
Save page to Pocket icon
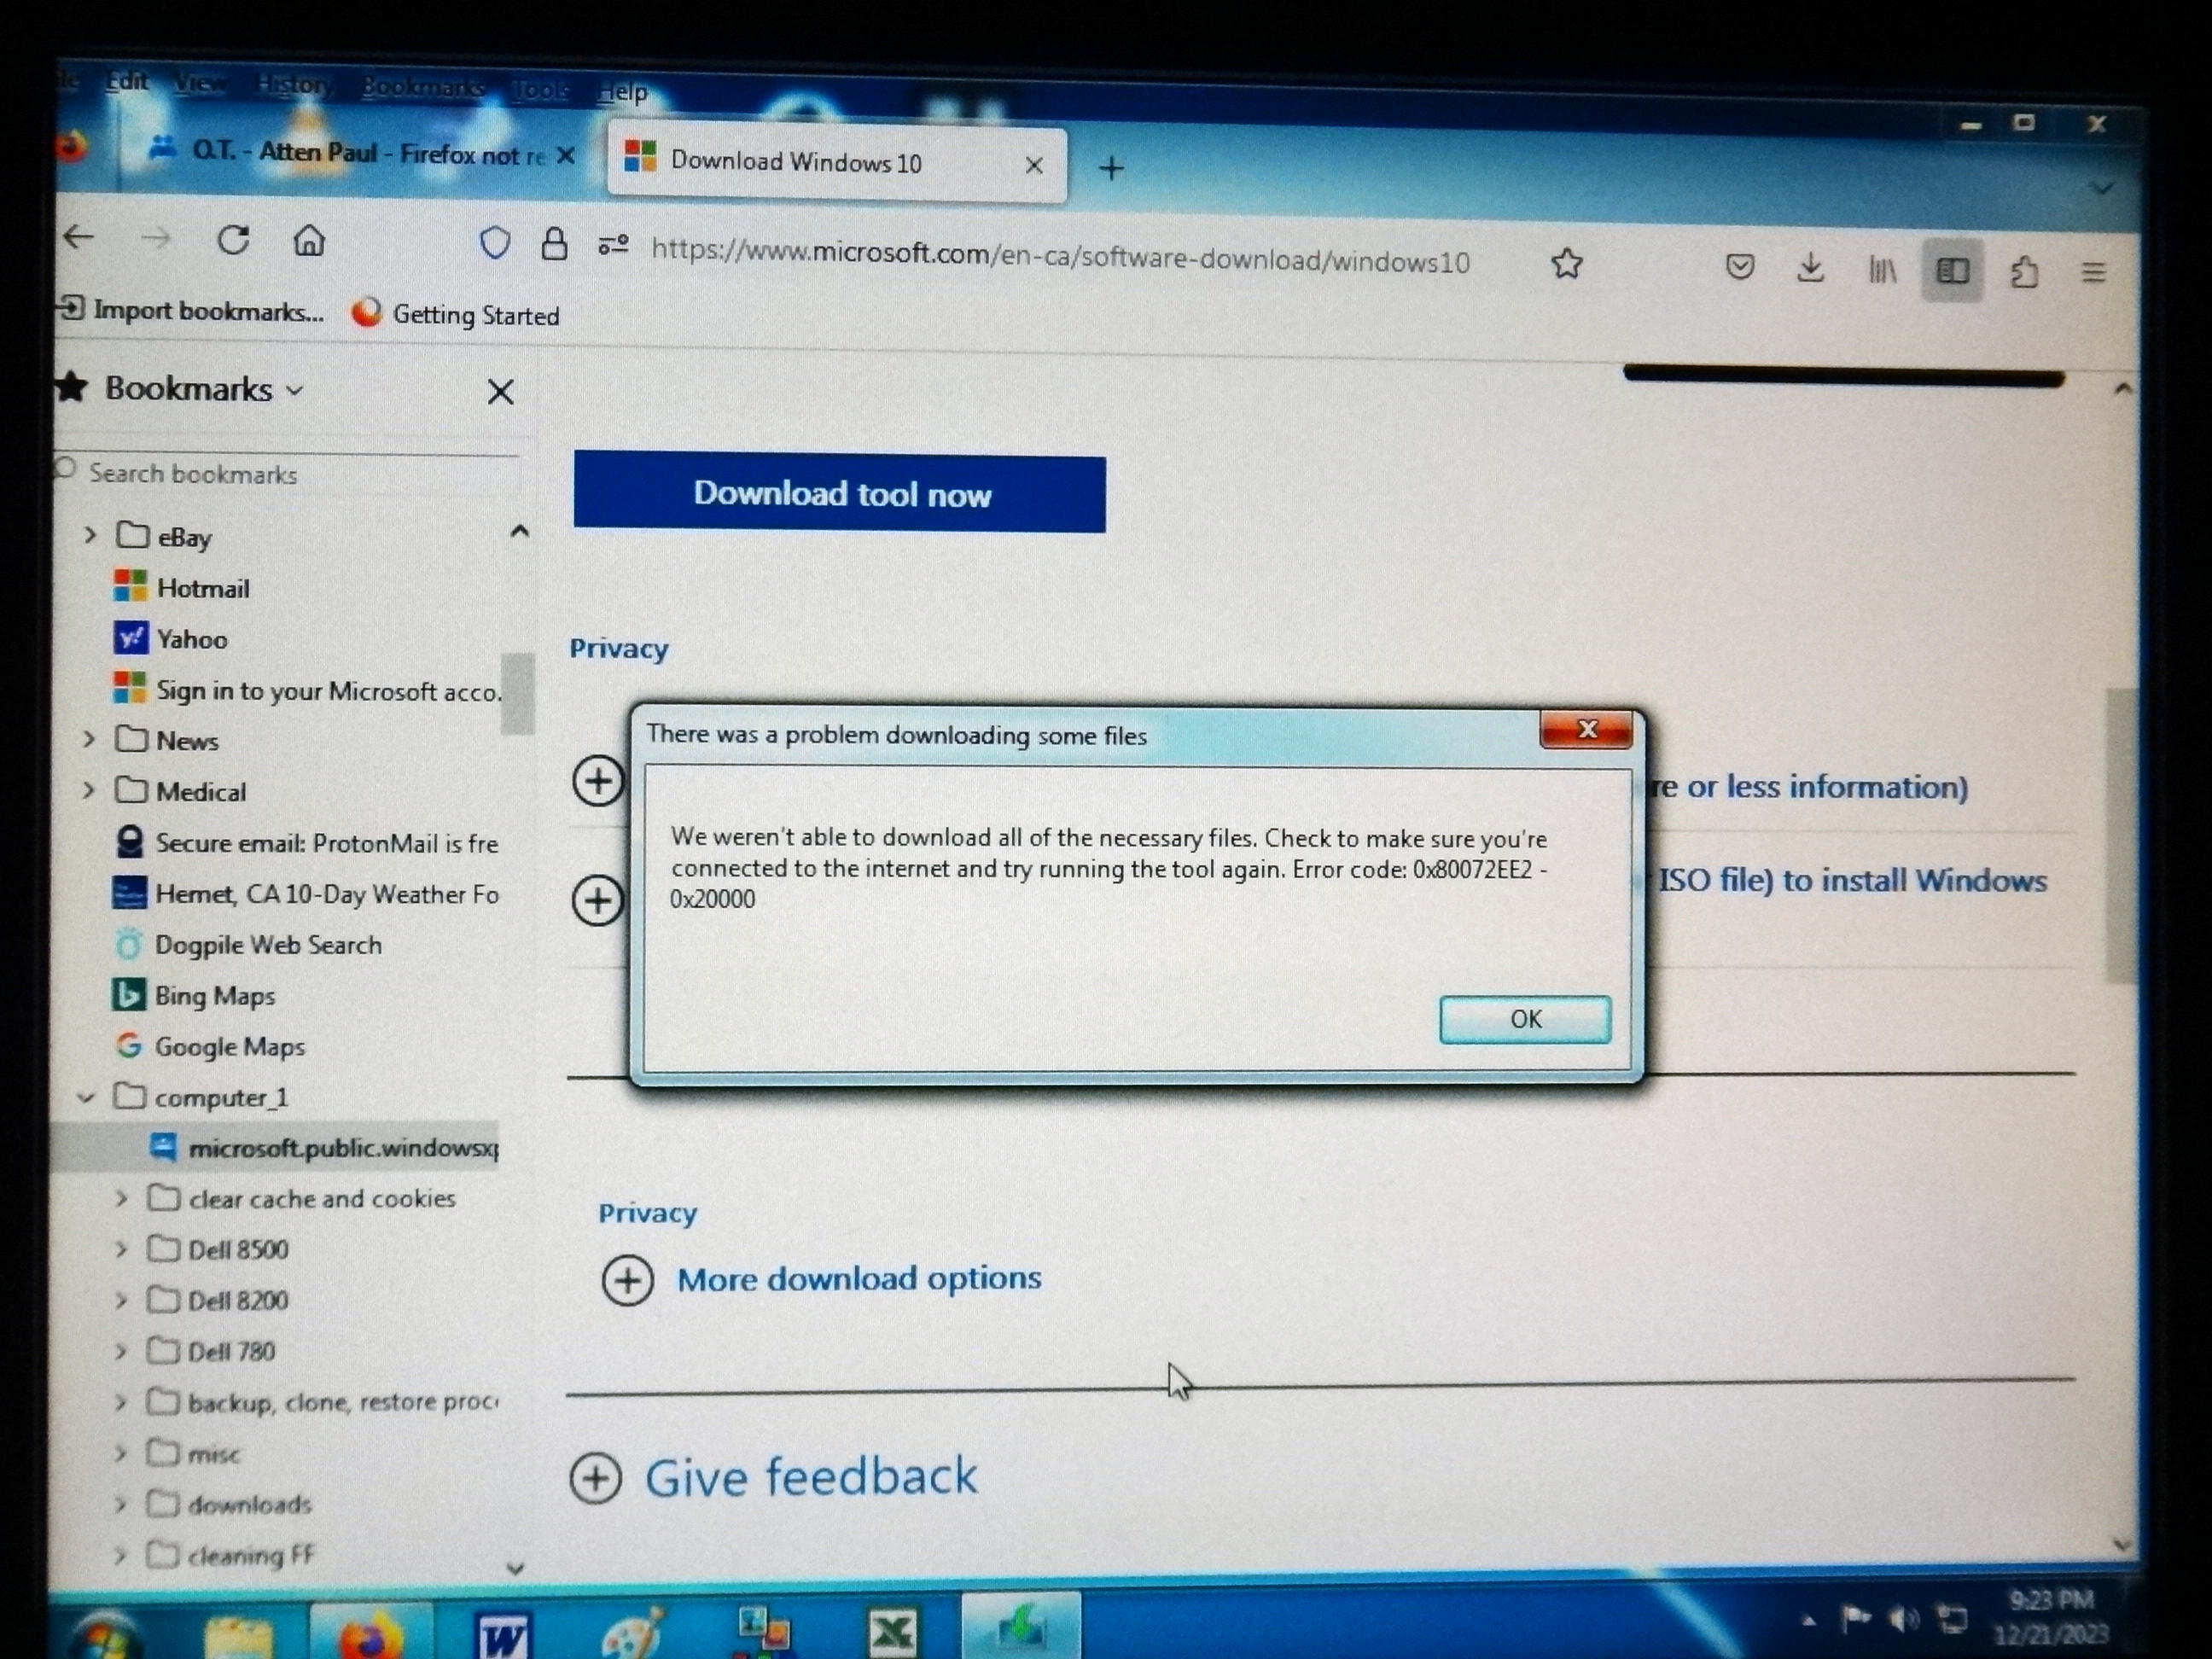click(1740, 267)
